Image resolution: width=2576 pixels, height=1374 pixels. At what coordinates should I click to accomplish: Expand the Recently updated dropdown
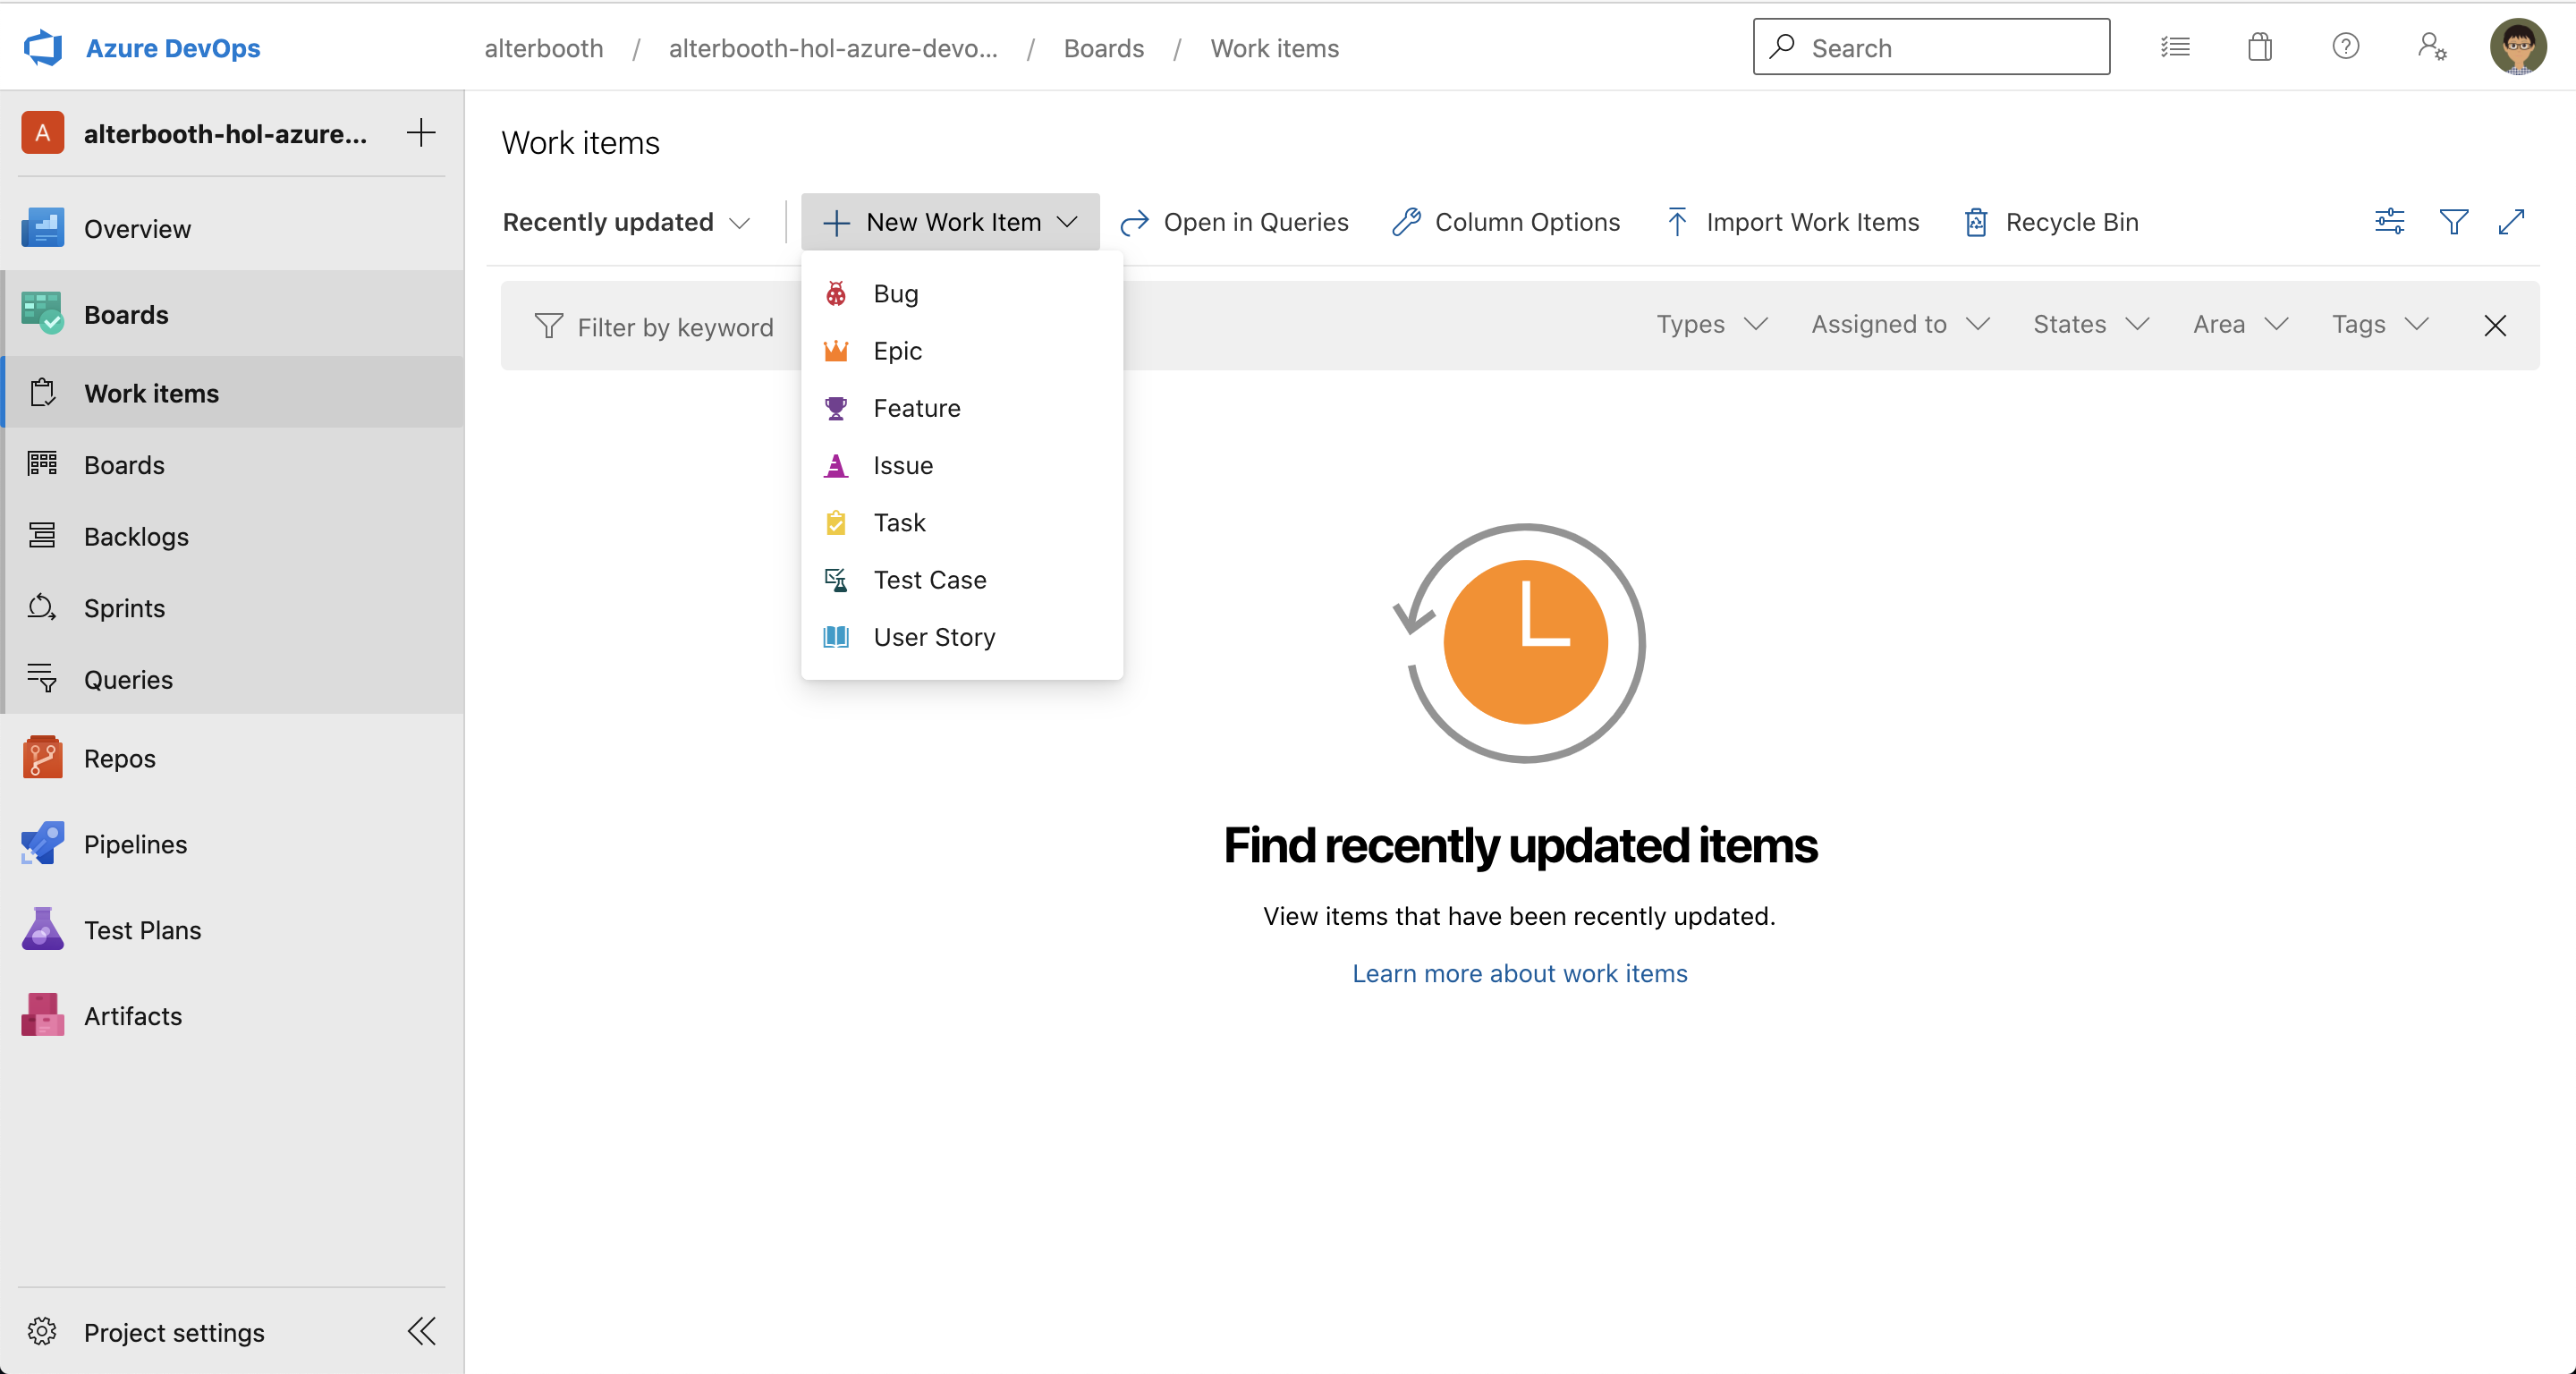pyautogui.click(x=626, y=222)
